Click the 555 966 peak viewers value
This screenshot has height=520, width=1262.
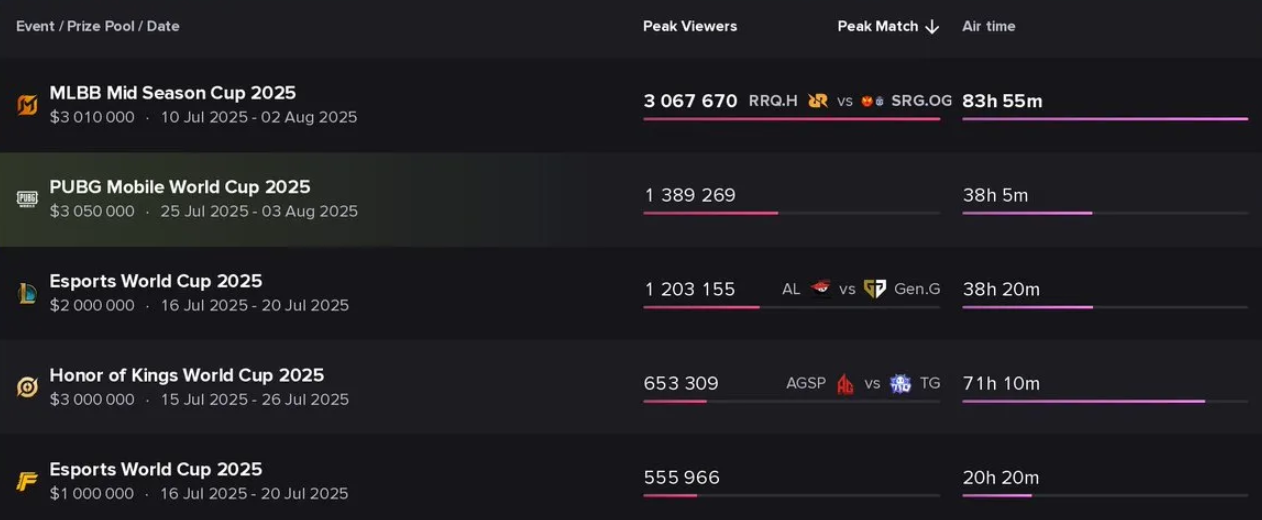[x=682, y=478]
